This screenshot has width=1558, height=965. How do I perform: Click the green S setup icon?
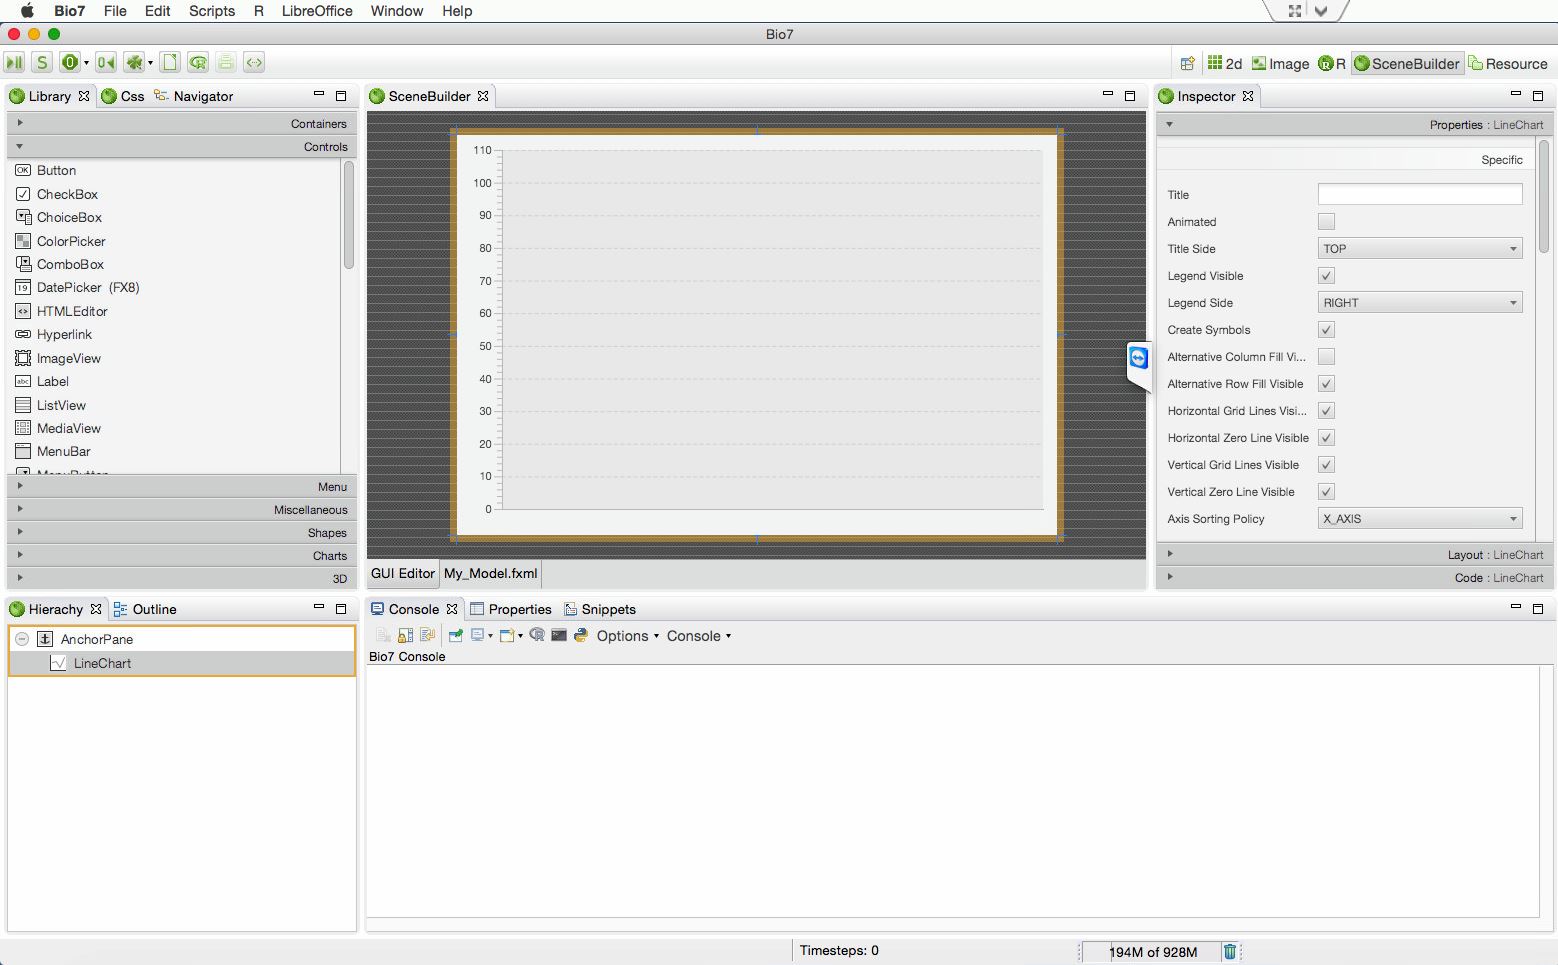42,62
